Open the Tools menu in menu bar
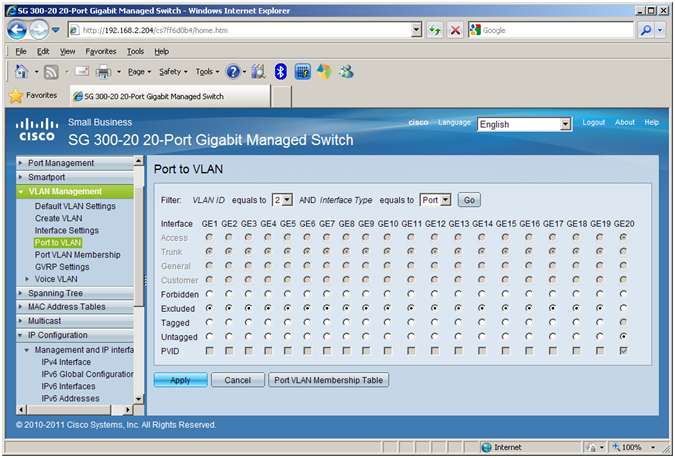The width and height of the screenshot is (675, 458). [x=135, y=51]
